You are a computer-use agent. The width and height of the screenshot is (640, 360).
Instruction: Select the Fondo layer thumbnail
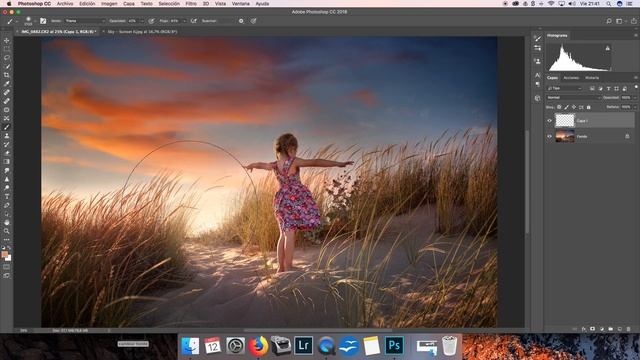click(x=565, y=136)
